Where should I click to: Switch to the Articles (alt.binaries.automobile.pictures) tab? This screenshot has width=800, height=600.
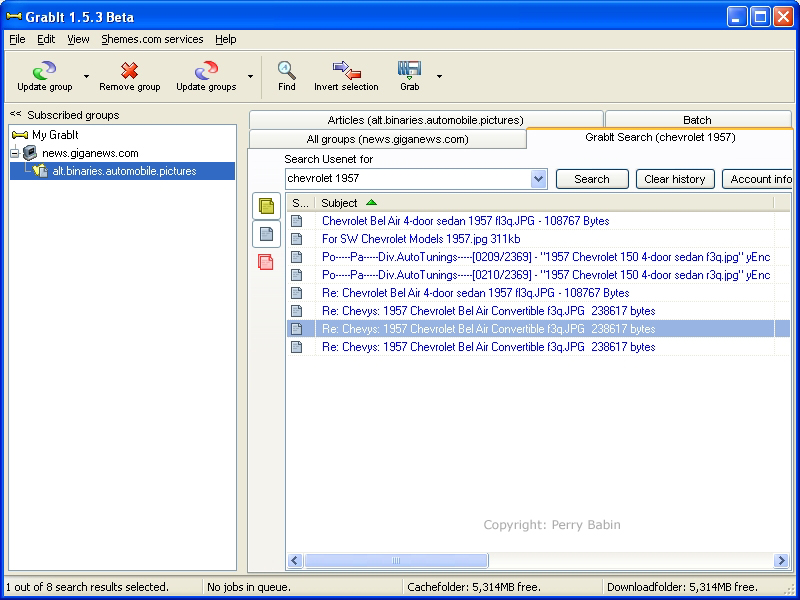[426, 120]
